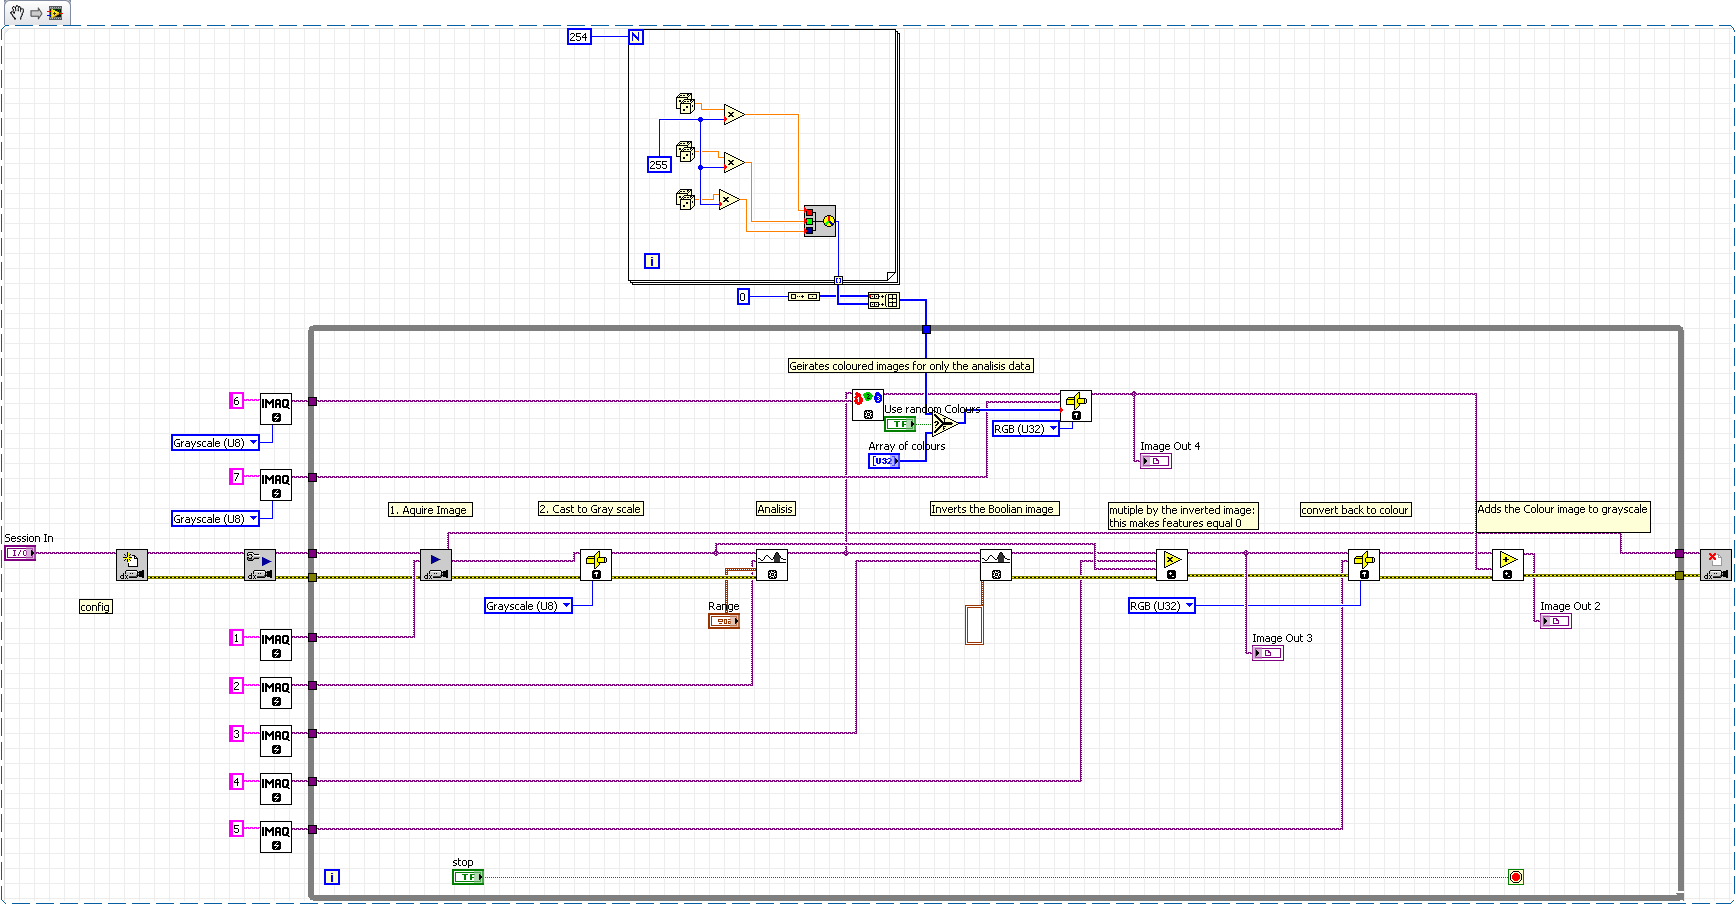Click the IMAQ Create node wired to constant 5
Viewport: 1736px width, 905px height.
click(276, 837)
